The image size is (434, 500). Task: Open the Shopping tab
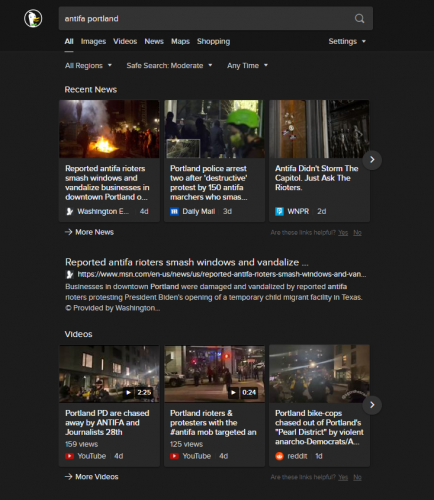tap(213, 41)
